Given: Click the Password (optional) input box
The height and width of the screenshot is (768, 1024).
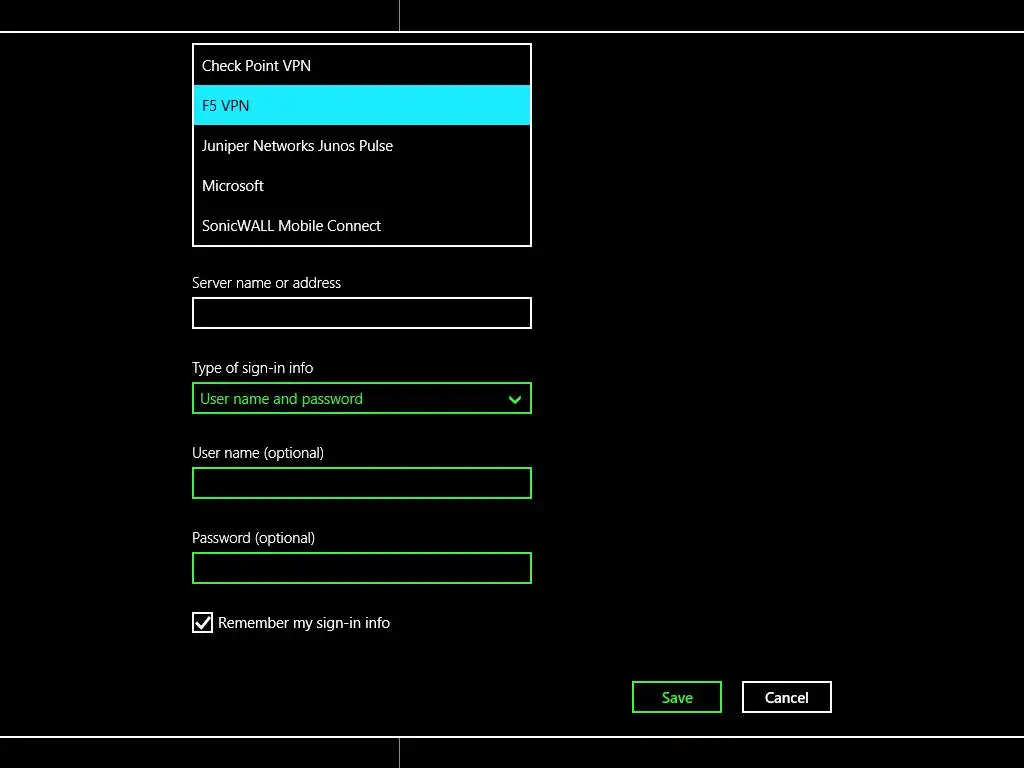Looking at the screenshot, I should click(362, 568).
